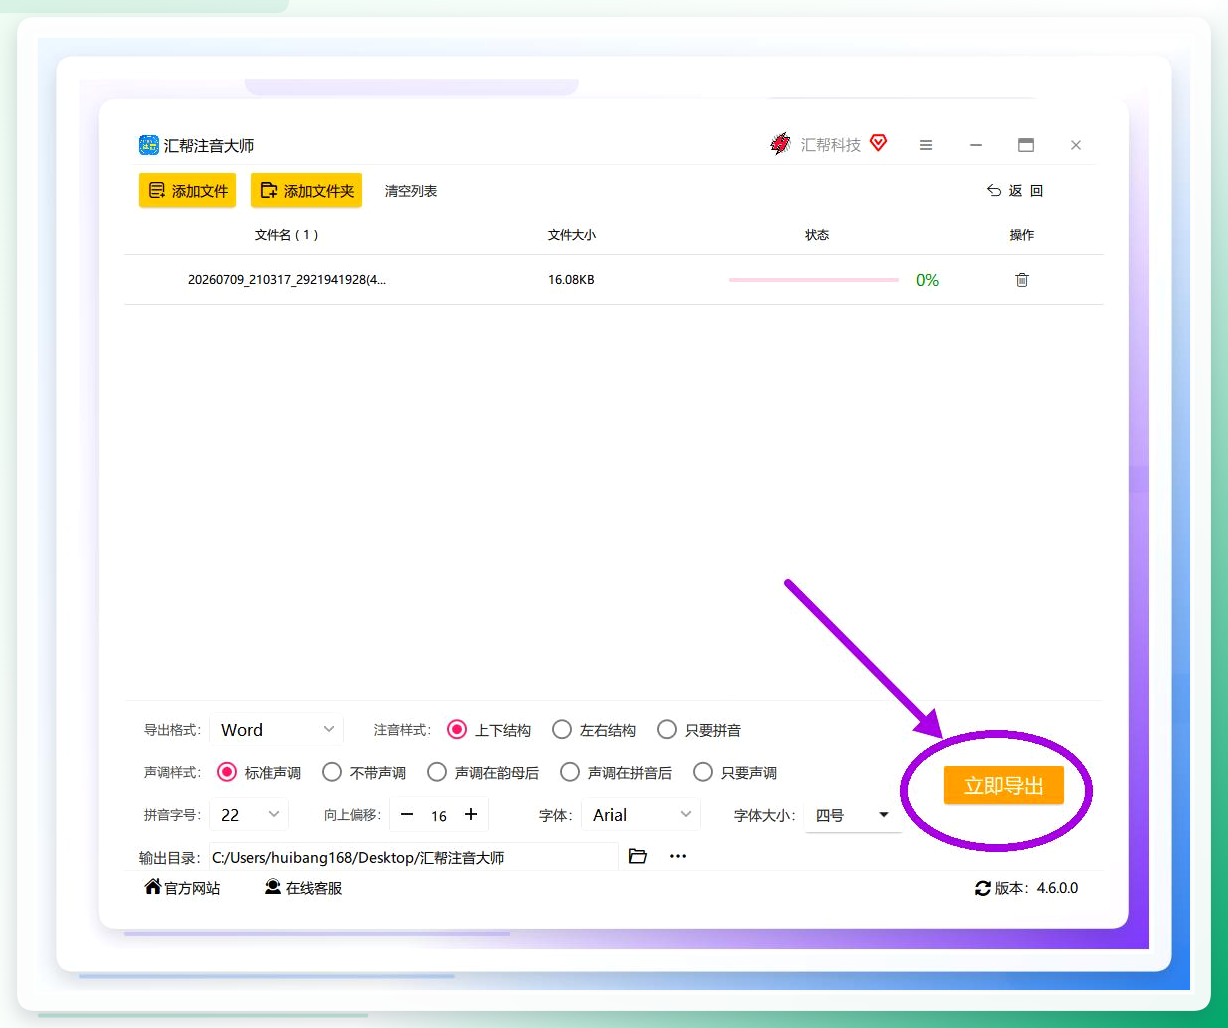Click the 文件大小 column header
The width and height of the screenshot is (1228, 1028).
click(x=572, y=235)
